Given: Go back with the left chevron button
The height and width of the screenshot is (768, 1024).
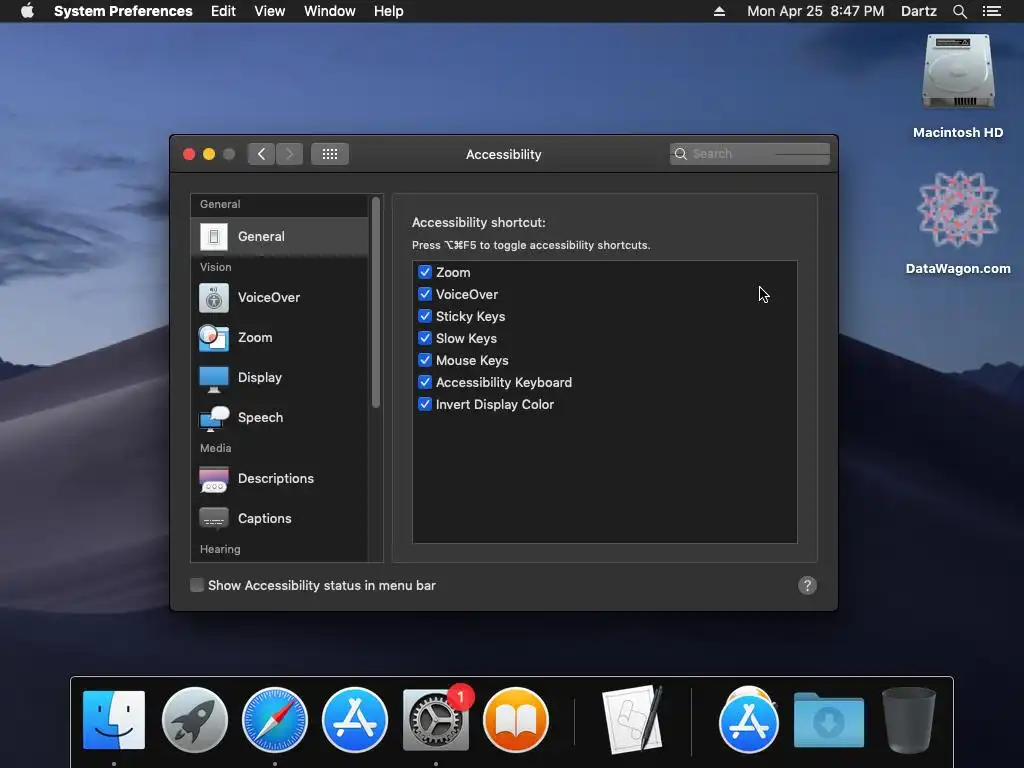Looking at the screenshot, I should tap(261, 154).
